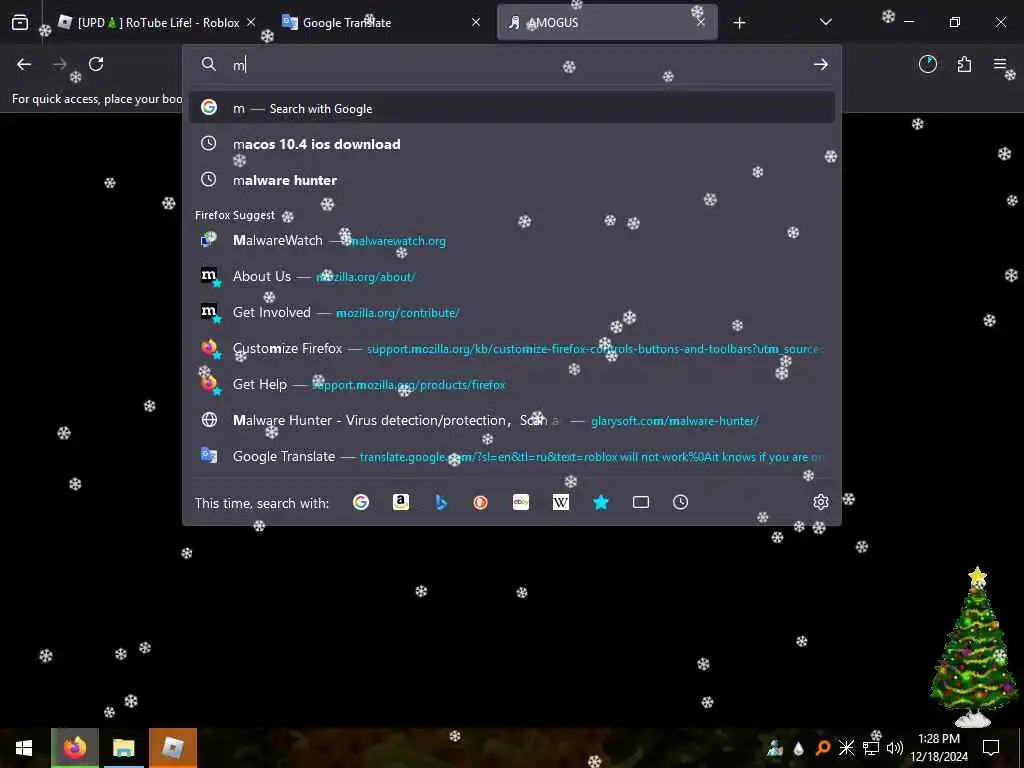Open Get Involved mozilla.org/contribute suggestion
1024x768 pixels.
512,312
